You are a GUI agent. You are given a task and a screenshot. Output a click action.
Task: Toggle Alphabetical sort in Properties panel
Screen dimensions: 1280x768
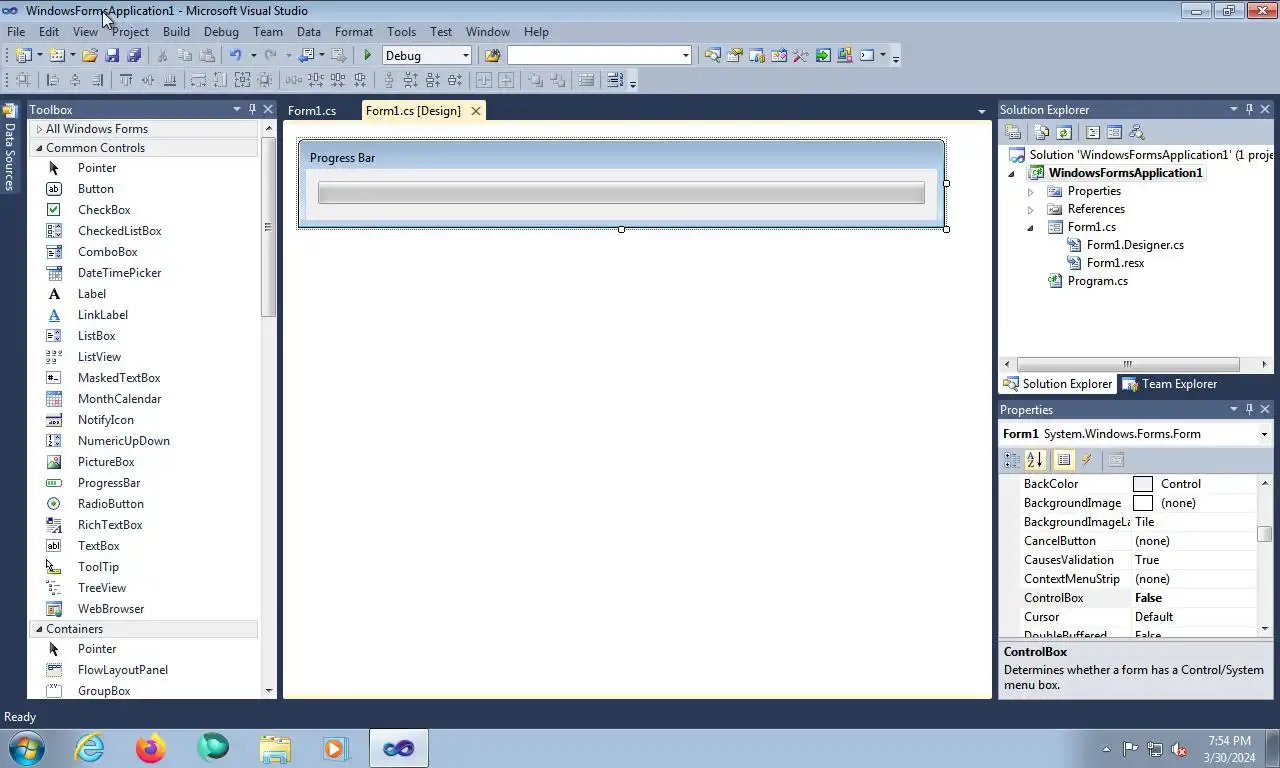(x=1034, y=460)
